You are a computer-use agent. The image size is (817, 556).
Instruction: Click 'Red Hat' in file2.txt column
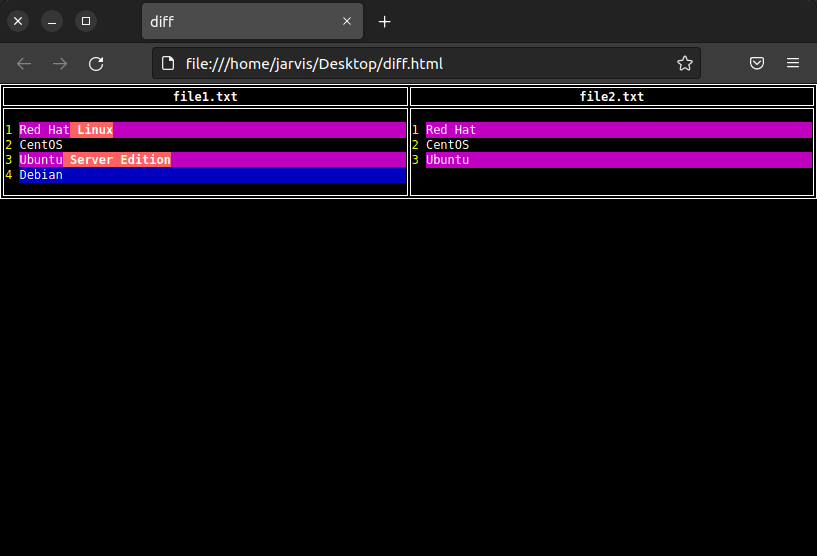coord(451,130)
